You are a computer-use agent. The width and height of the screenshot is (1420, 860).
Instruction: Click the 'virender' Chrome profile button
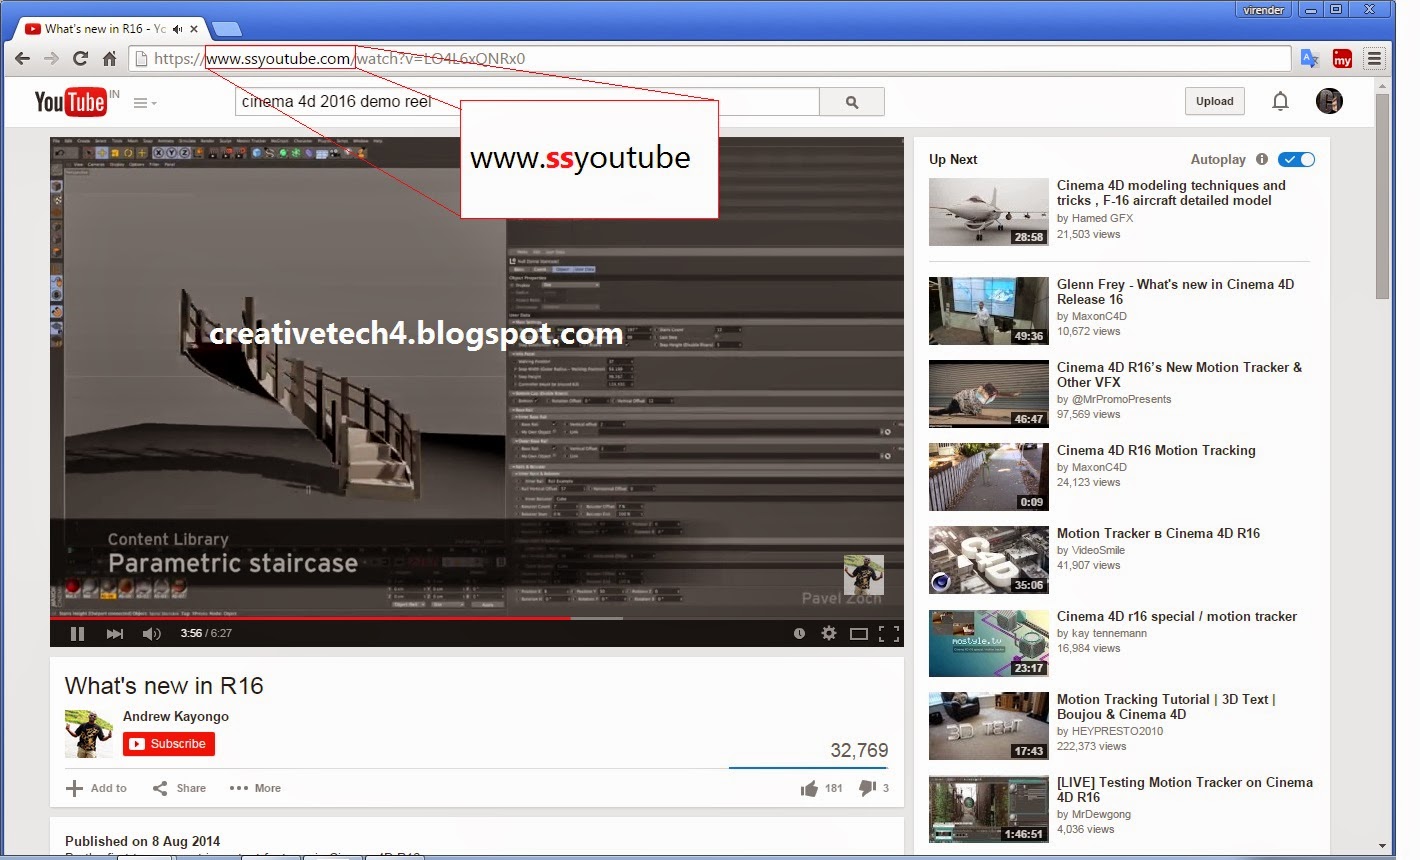coord(1263,10)
